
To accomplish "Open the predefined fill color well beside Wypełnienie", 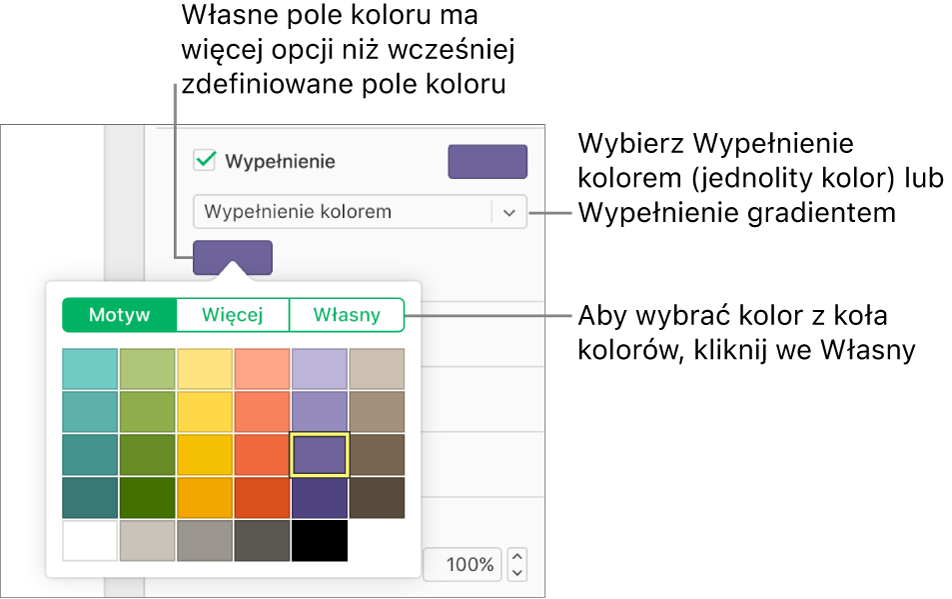I will 488,161.
